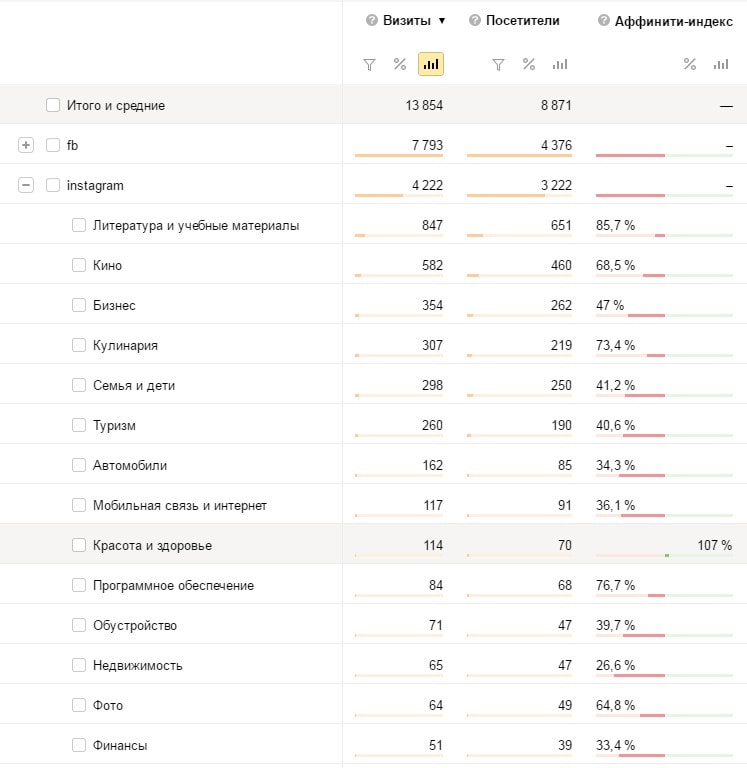747x768 pixels.
Task: Show percent values for Посетители column
Action: click(x=529, y=65)
